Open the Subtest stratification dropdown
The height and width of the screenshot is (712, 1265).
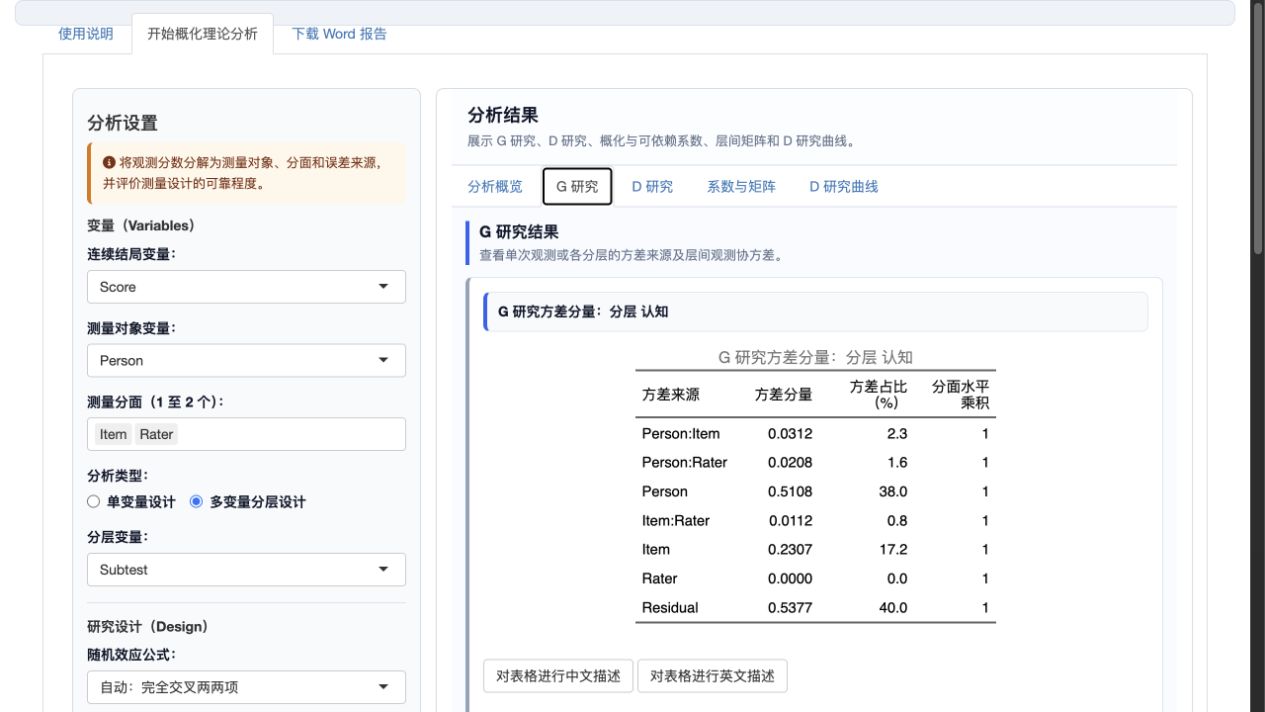[x=246, y=570]
